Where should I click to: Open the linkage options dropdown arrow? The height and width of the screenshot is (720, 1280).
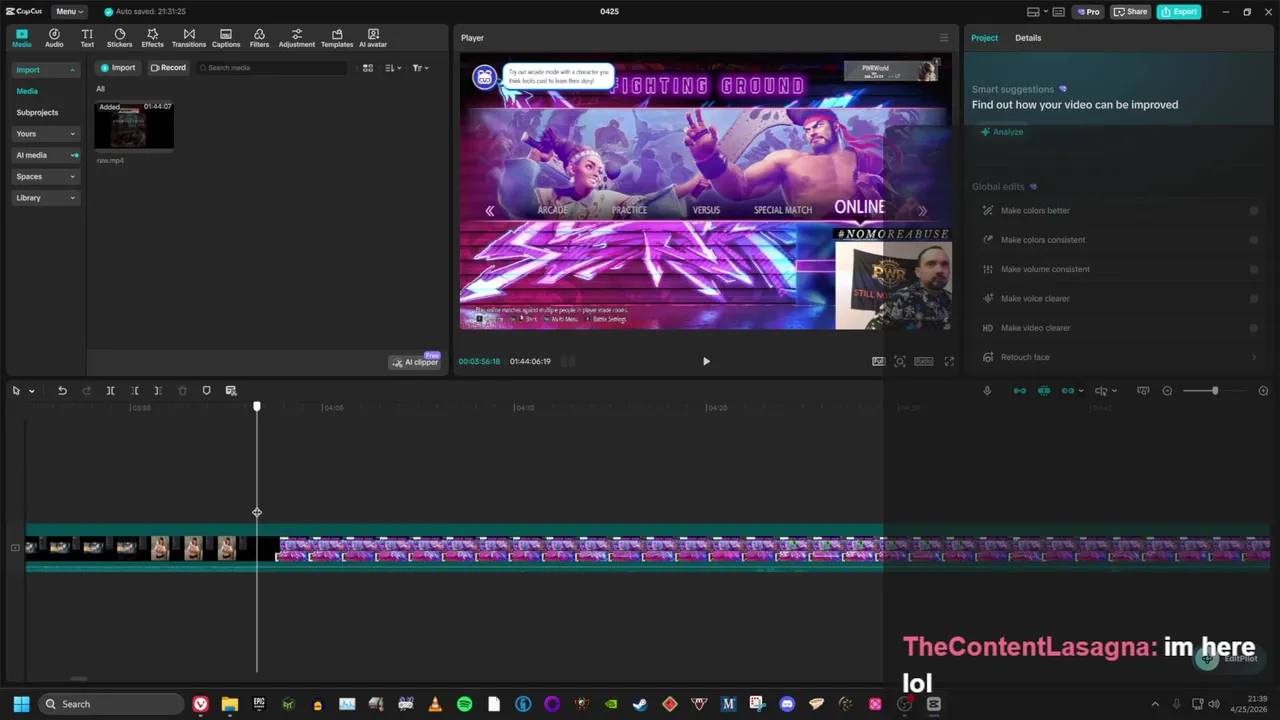pyautogui.click(x=1080, y=391)
